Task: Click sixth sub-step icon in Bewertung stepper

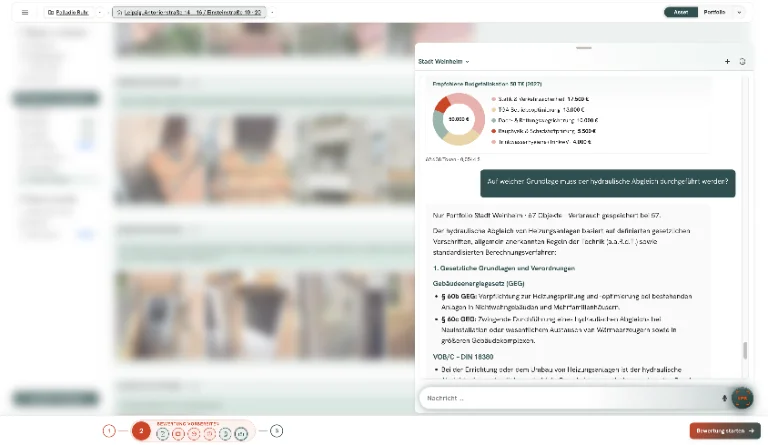Action: [241, 434]
